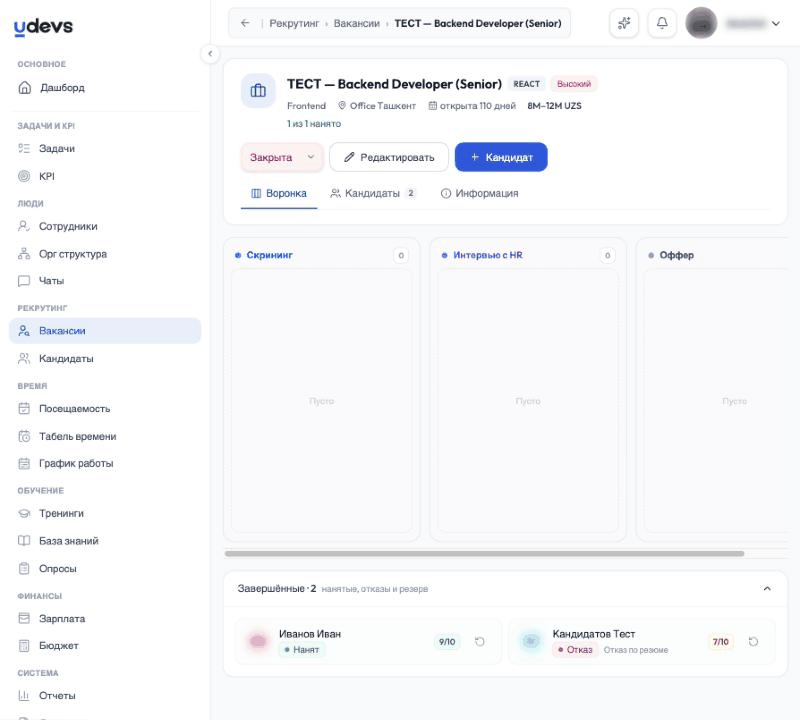Click Рекрутинг in the breadcrumb
This screenshot has width=800, height=720.
point(294,23)
